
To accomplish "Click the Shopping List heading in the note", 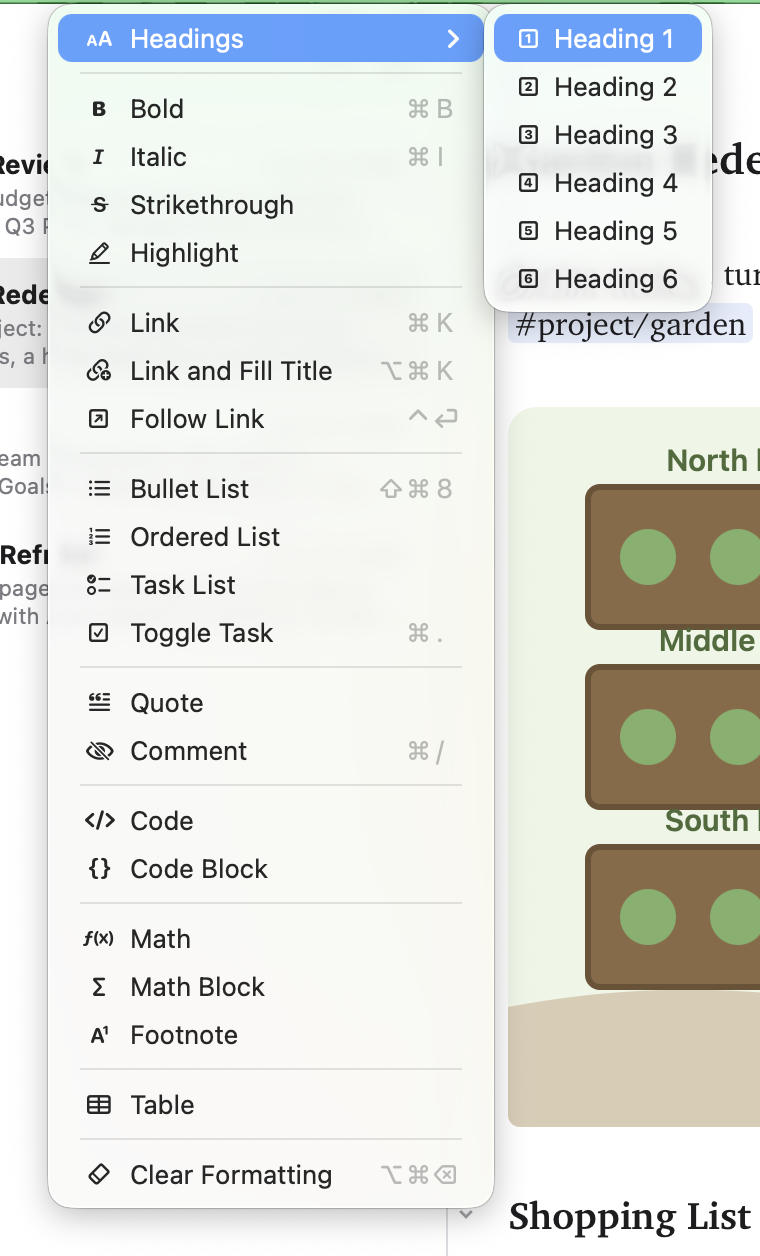I will [630, 1217].
